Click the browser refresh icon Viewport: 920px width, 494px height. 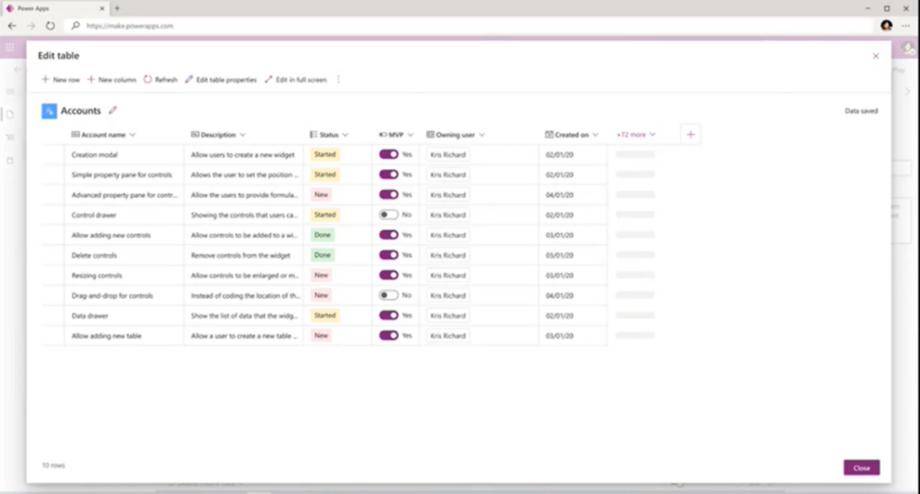click(x=51, y=25)
